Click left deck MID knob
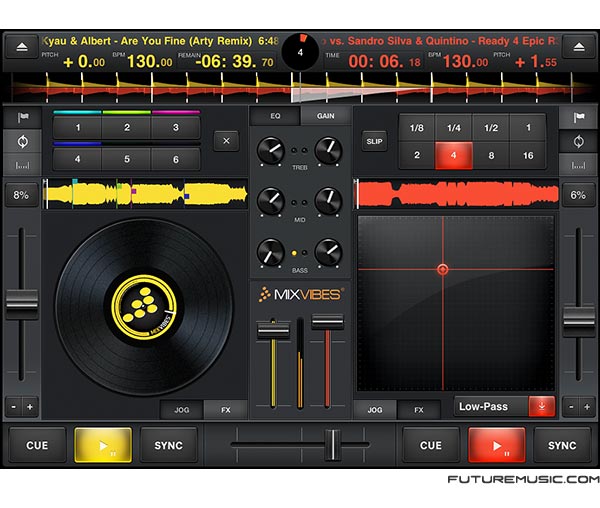The width and height of the screenshot is (600, 508). (x=271, y=201)
